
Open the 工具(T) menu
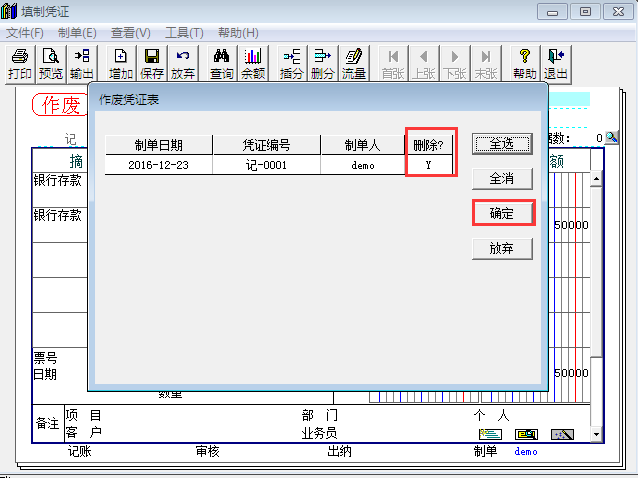click(184, 33)
